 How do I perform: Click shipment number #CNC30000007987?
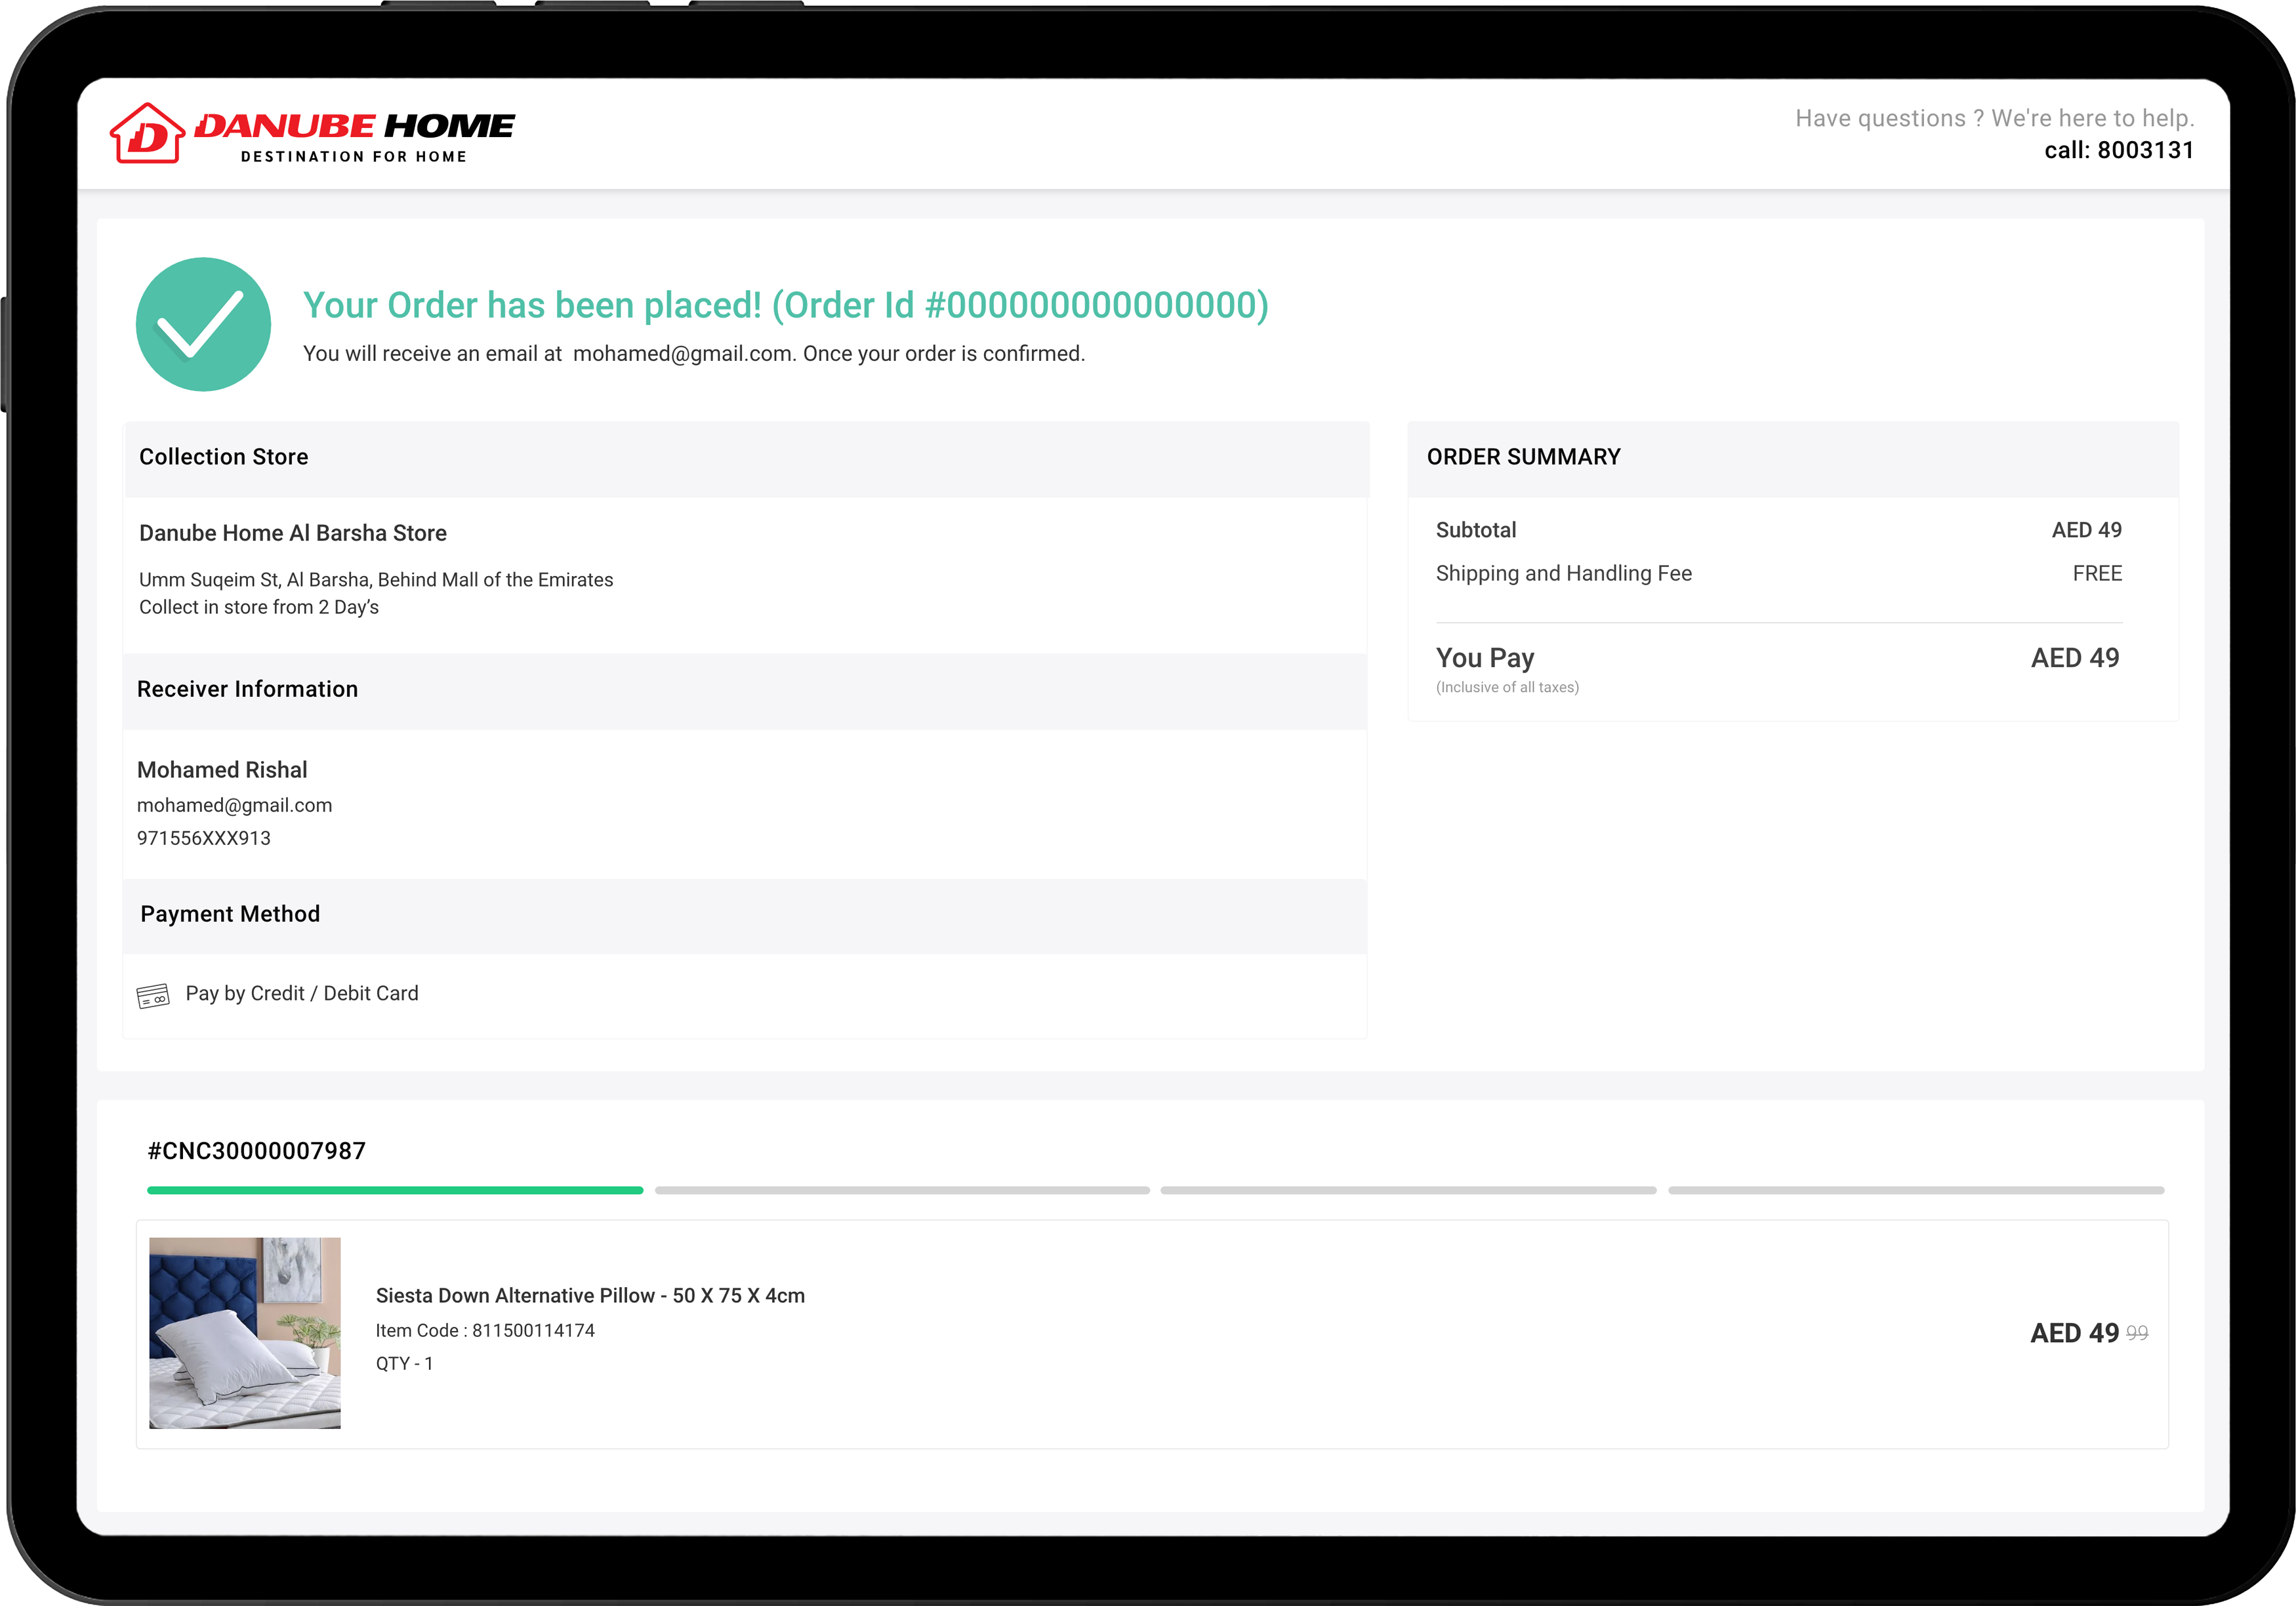[257, 1151]
